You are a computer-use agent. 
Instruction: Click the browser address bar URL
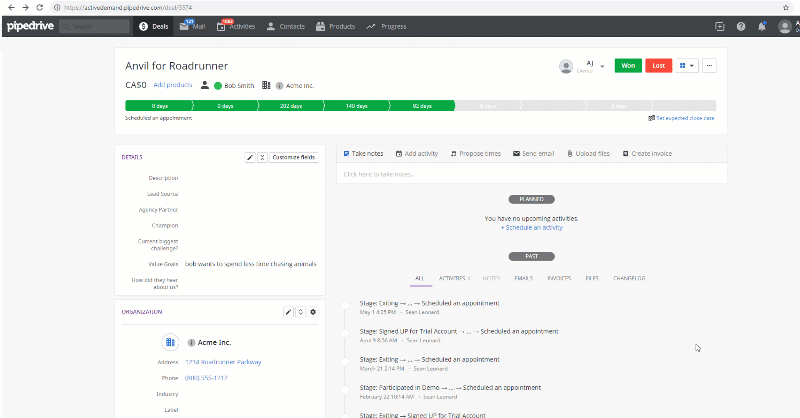coord(128,8)
